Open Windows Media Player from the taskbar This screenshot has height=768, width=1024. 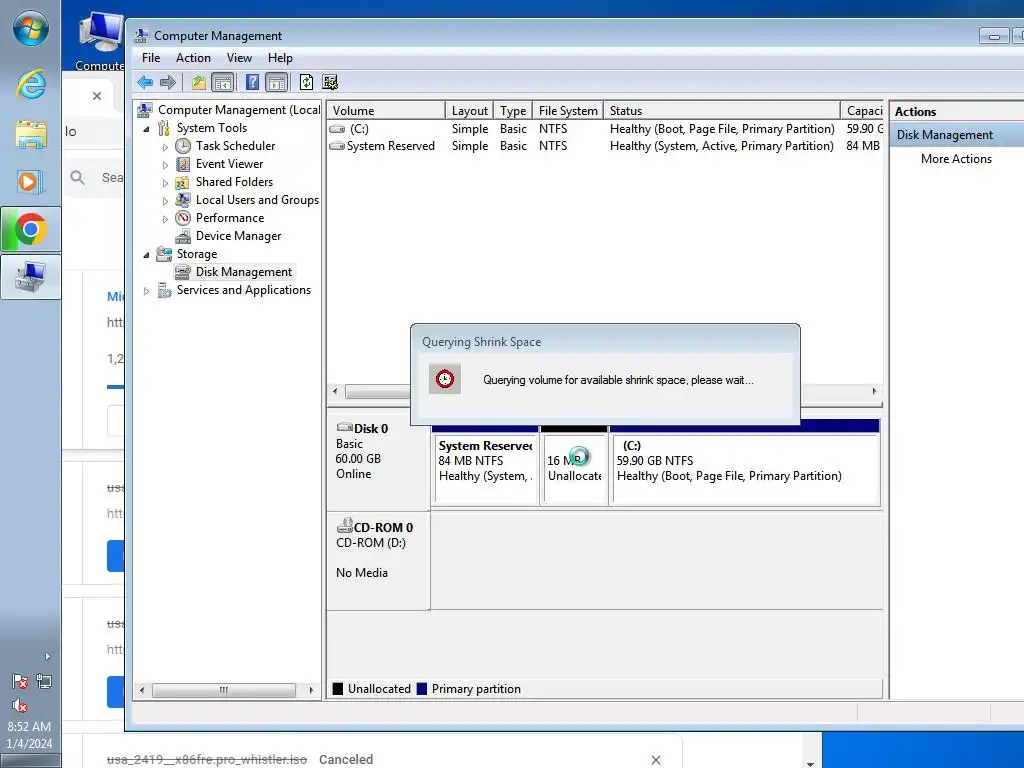30,182
